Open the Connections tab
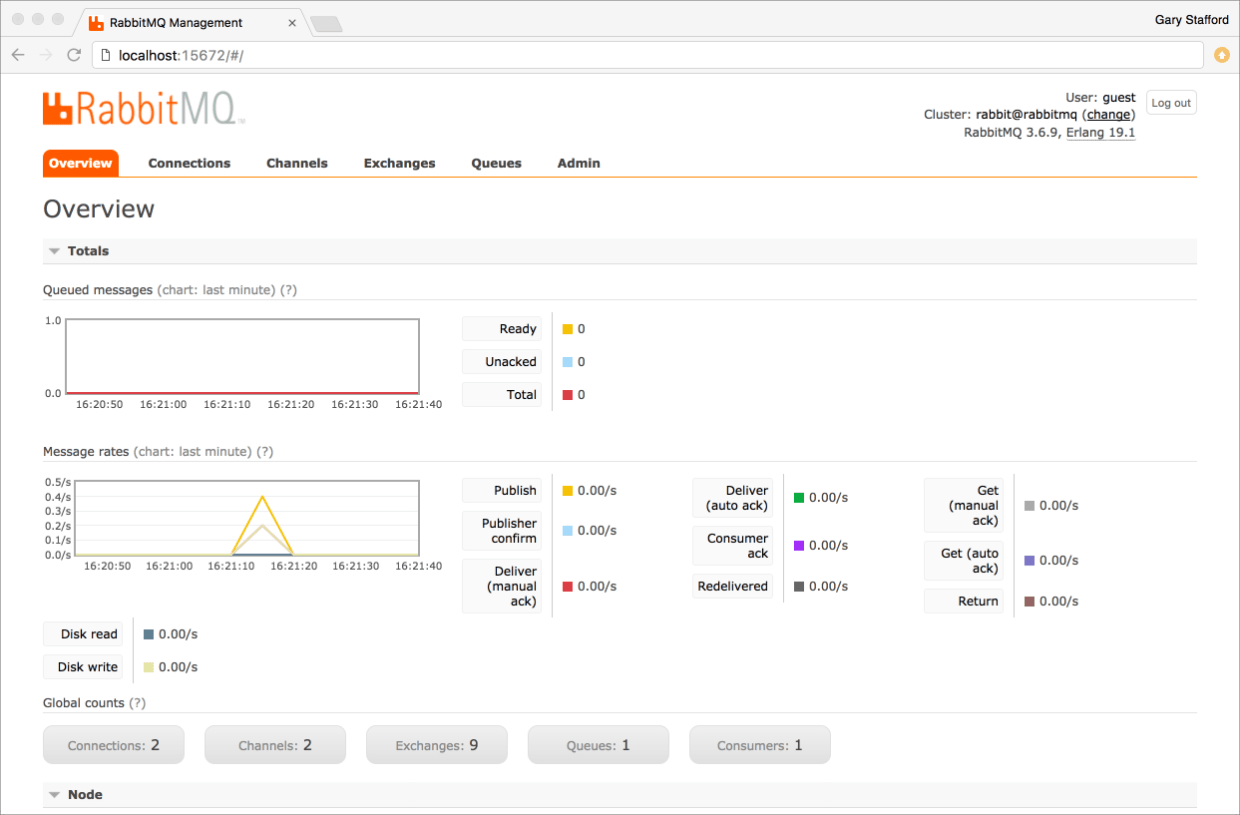This screenshot has width=1240, height=815. (189, 163)
